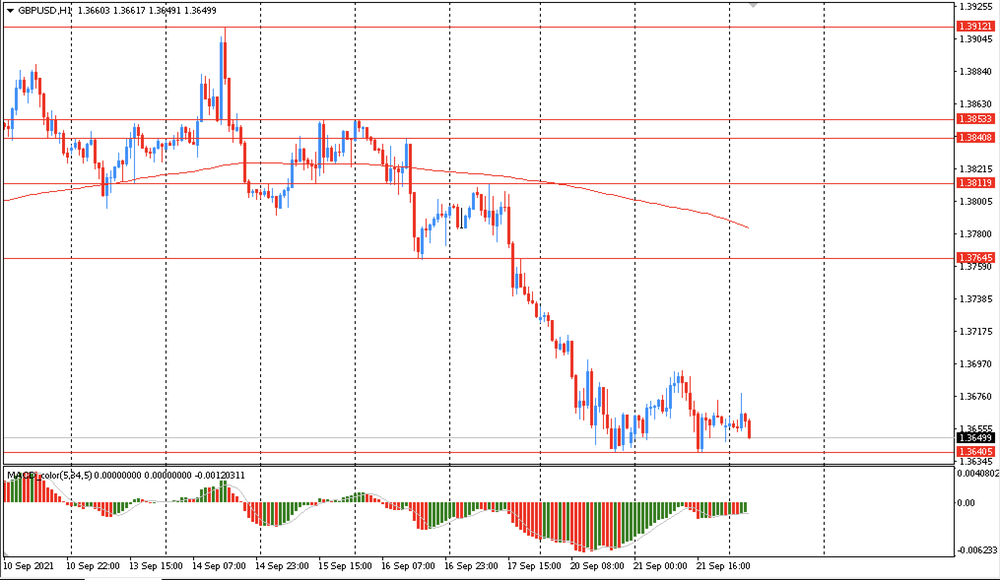Click the low price 1.36491 in header
The height and width of the screenshot is (580, 1000).
coord(164,11)
